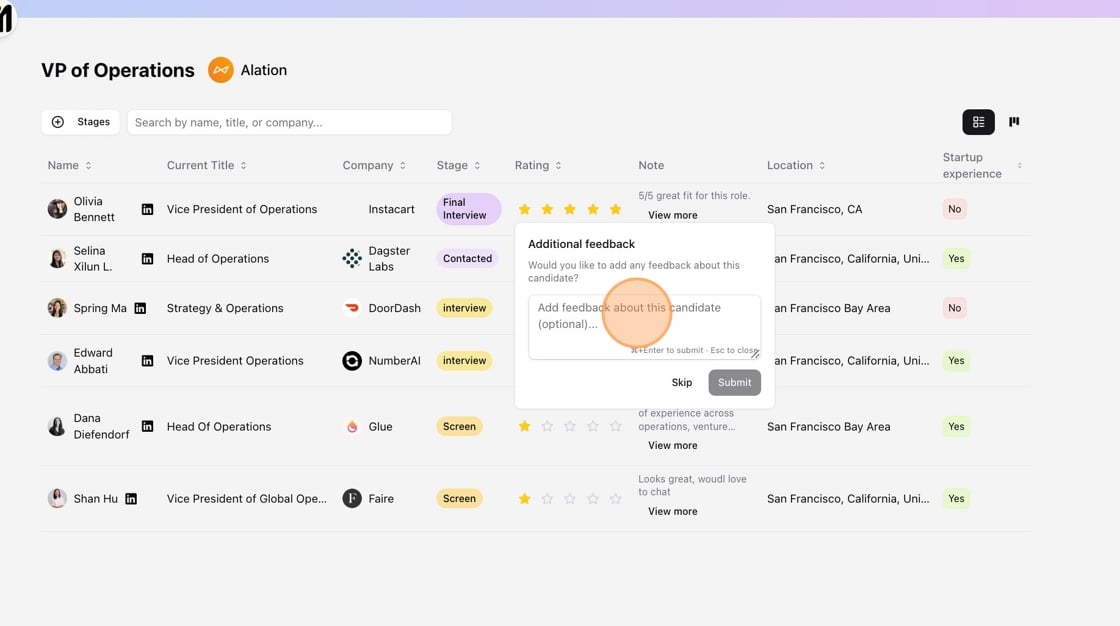The image size is (1120, 626).
Task: Sort by Stage column header
Action: 459,165
